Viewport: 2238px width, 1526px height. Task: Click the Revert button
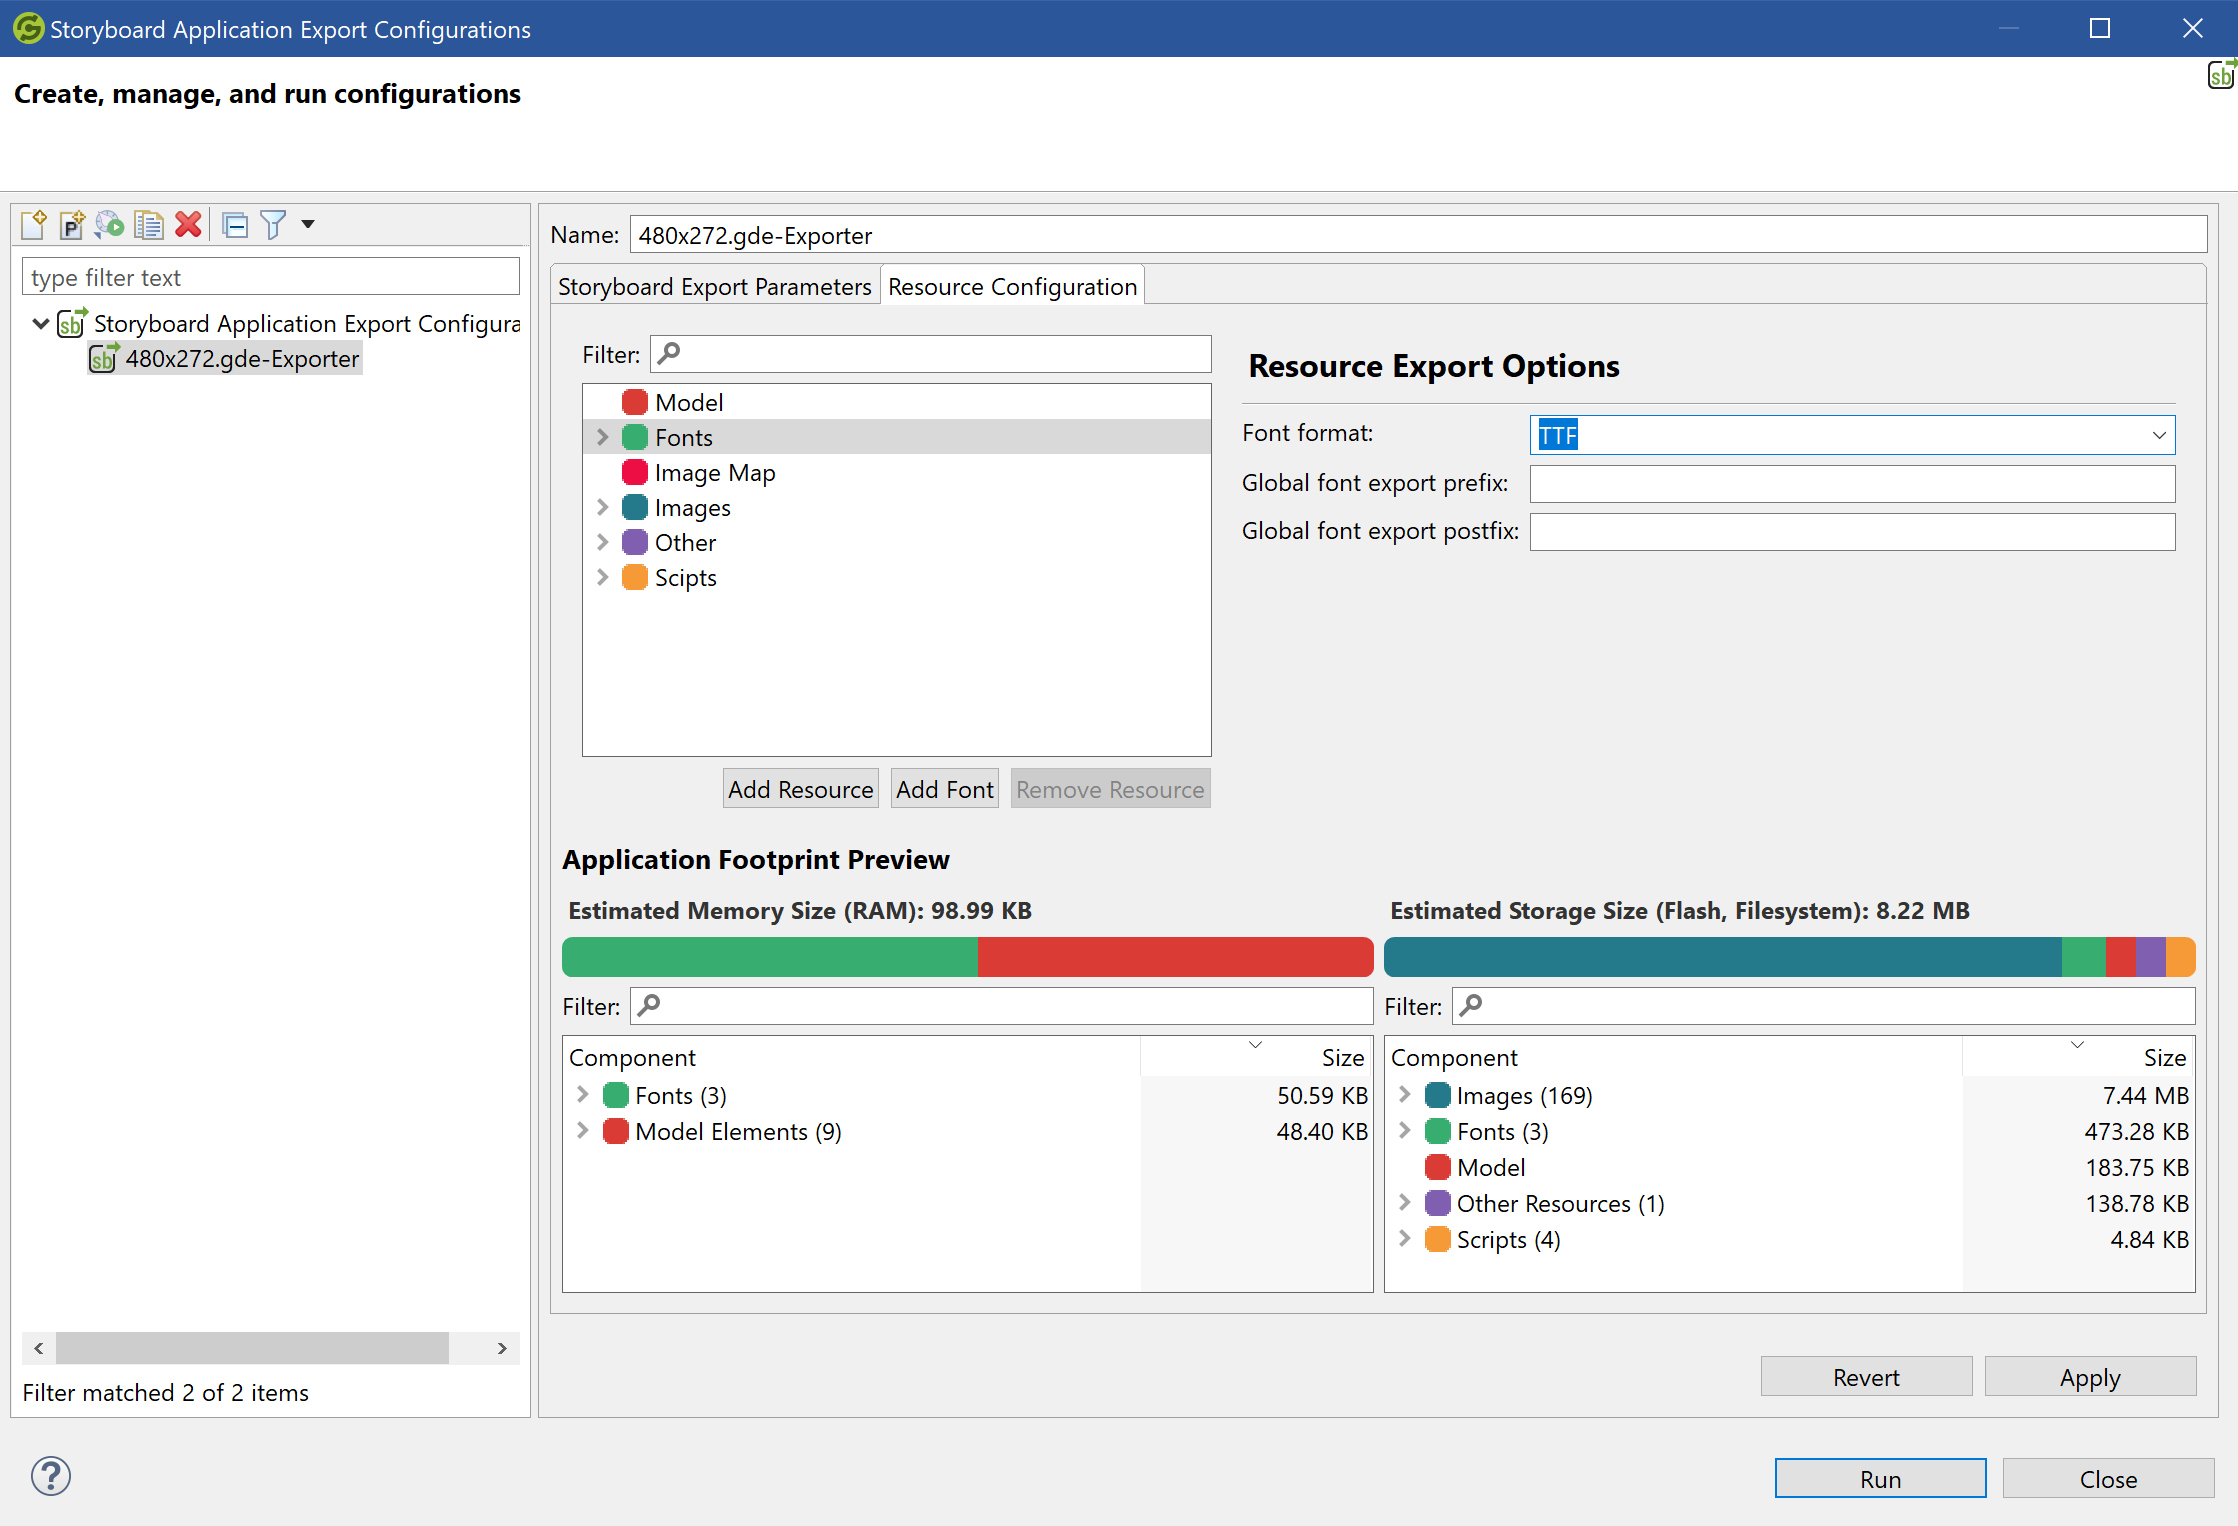[x=1866, y=1377]
